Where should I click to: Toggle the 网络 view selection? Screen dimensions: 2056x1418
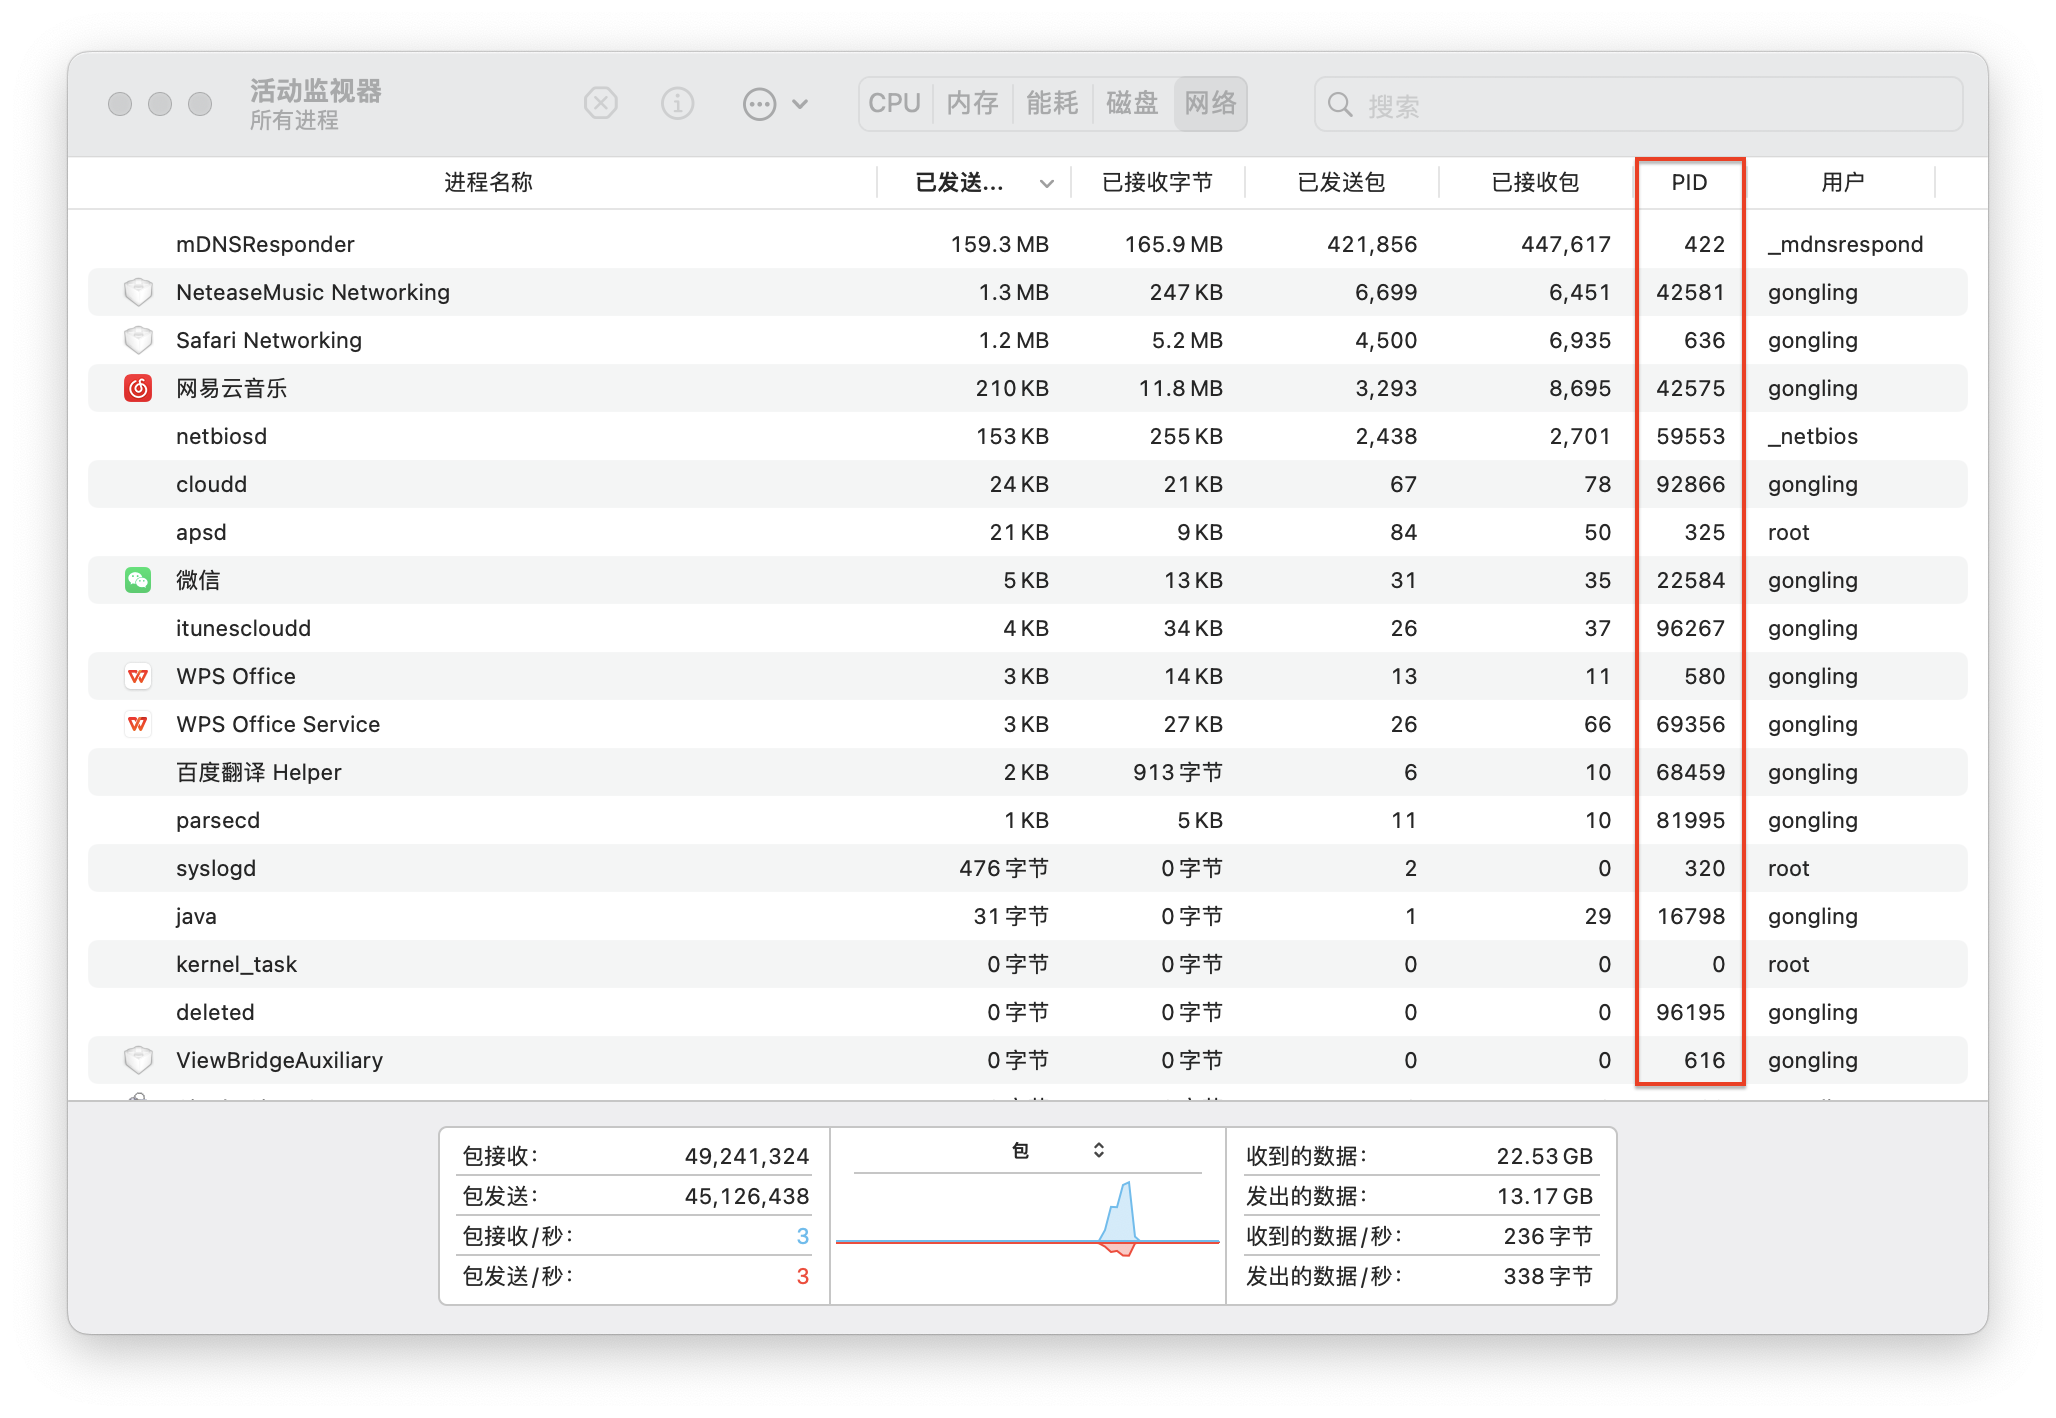pyautogui.click(x=1210, y=103)
